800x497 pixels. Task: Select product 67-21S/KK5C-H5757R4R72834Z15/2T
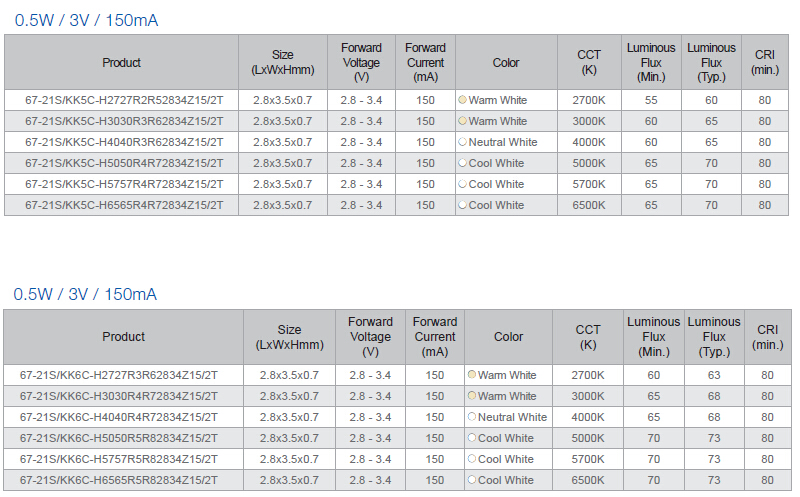[124, 184]
